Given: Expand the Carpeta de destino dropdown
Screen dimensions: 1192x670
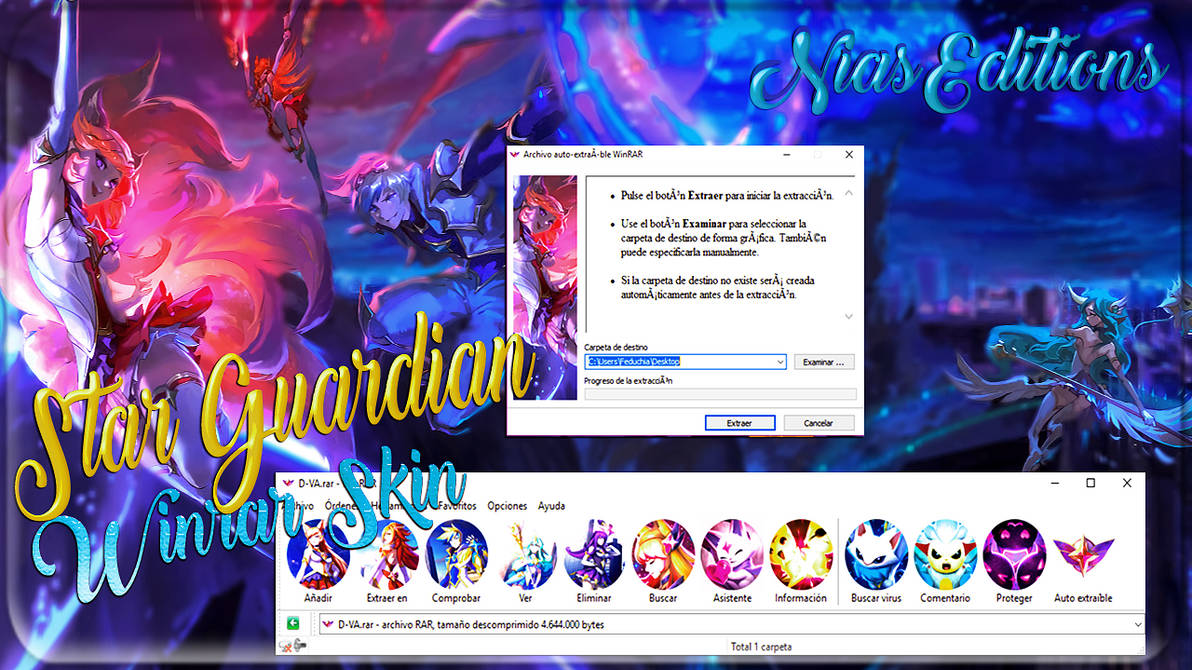Looking at the screenshot, I should (x=780, y=361).
